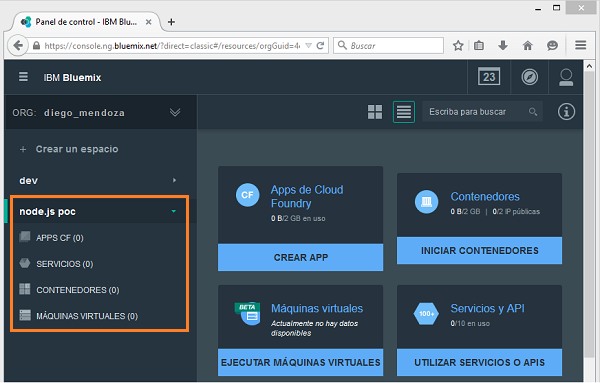Click the MÁQUINAS VIRTUALES sidebar icon

point(25,315)
